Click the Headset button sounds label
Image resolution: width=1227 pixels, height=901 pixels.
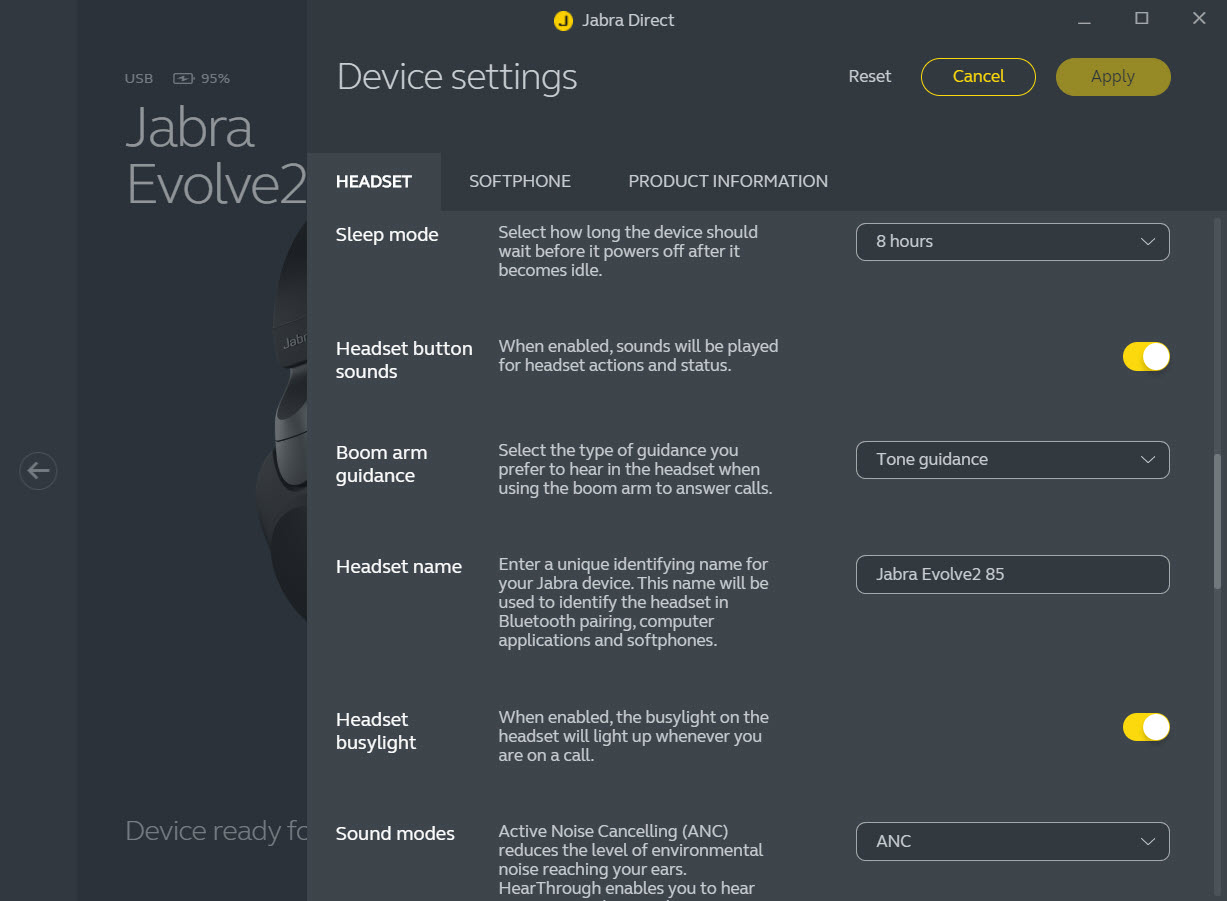(x=404, y=360)
